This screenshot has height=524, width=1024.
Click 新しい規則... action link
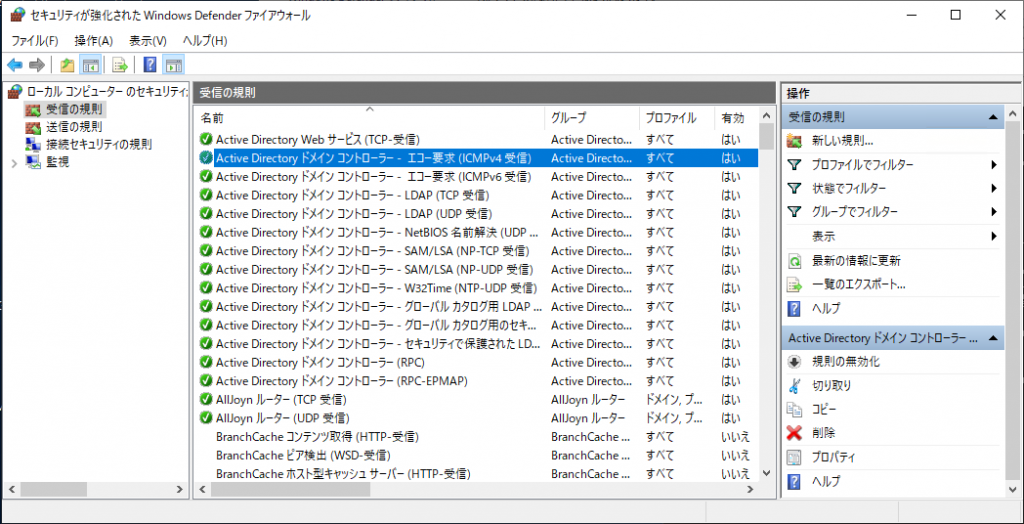pos(842,140)
